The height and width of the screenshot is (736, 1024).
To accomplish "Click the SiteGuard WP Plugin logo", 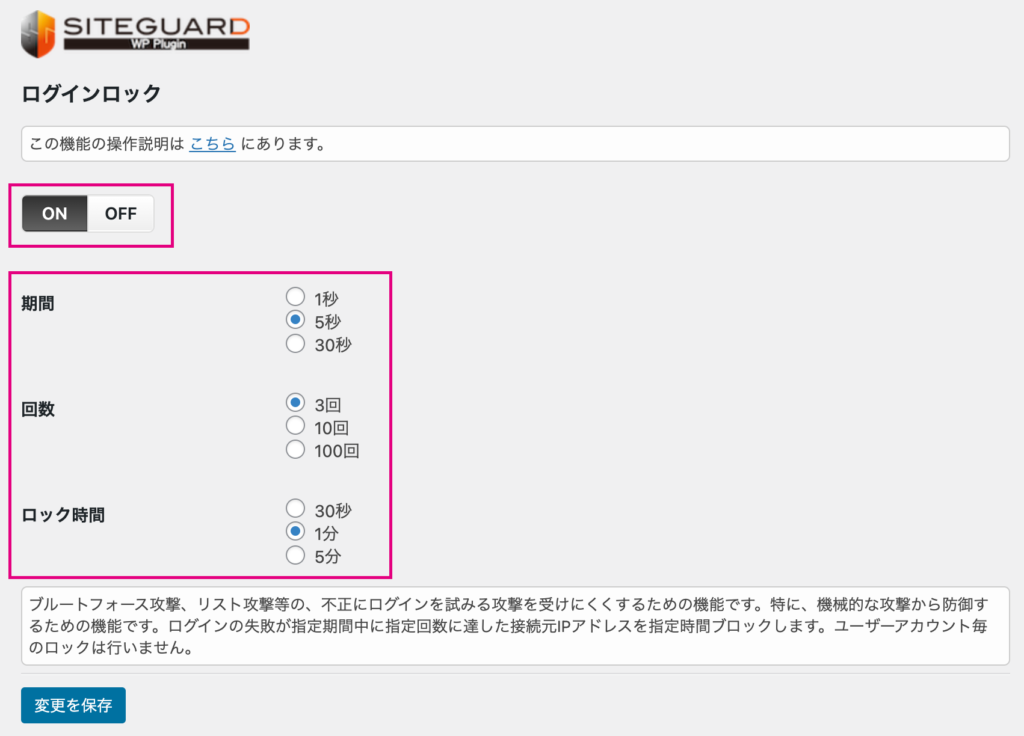I will click(135, 34).
